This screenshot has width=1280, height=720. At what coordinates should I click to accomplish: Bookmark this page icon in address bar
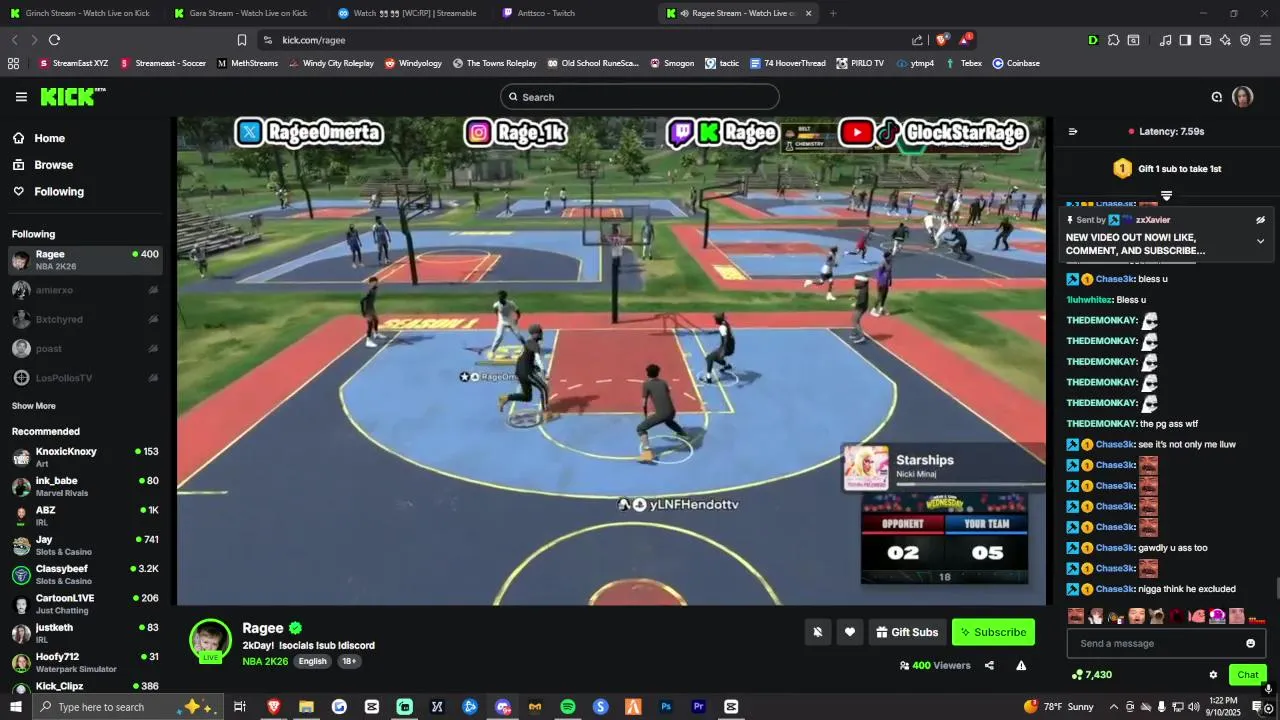241,40
